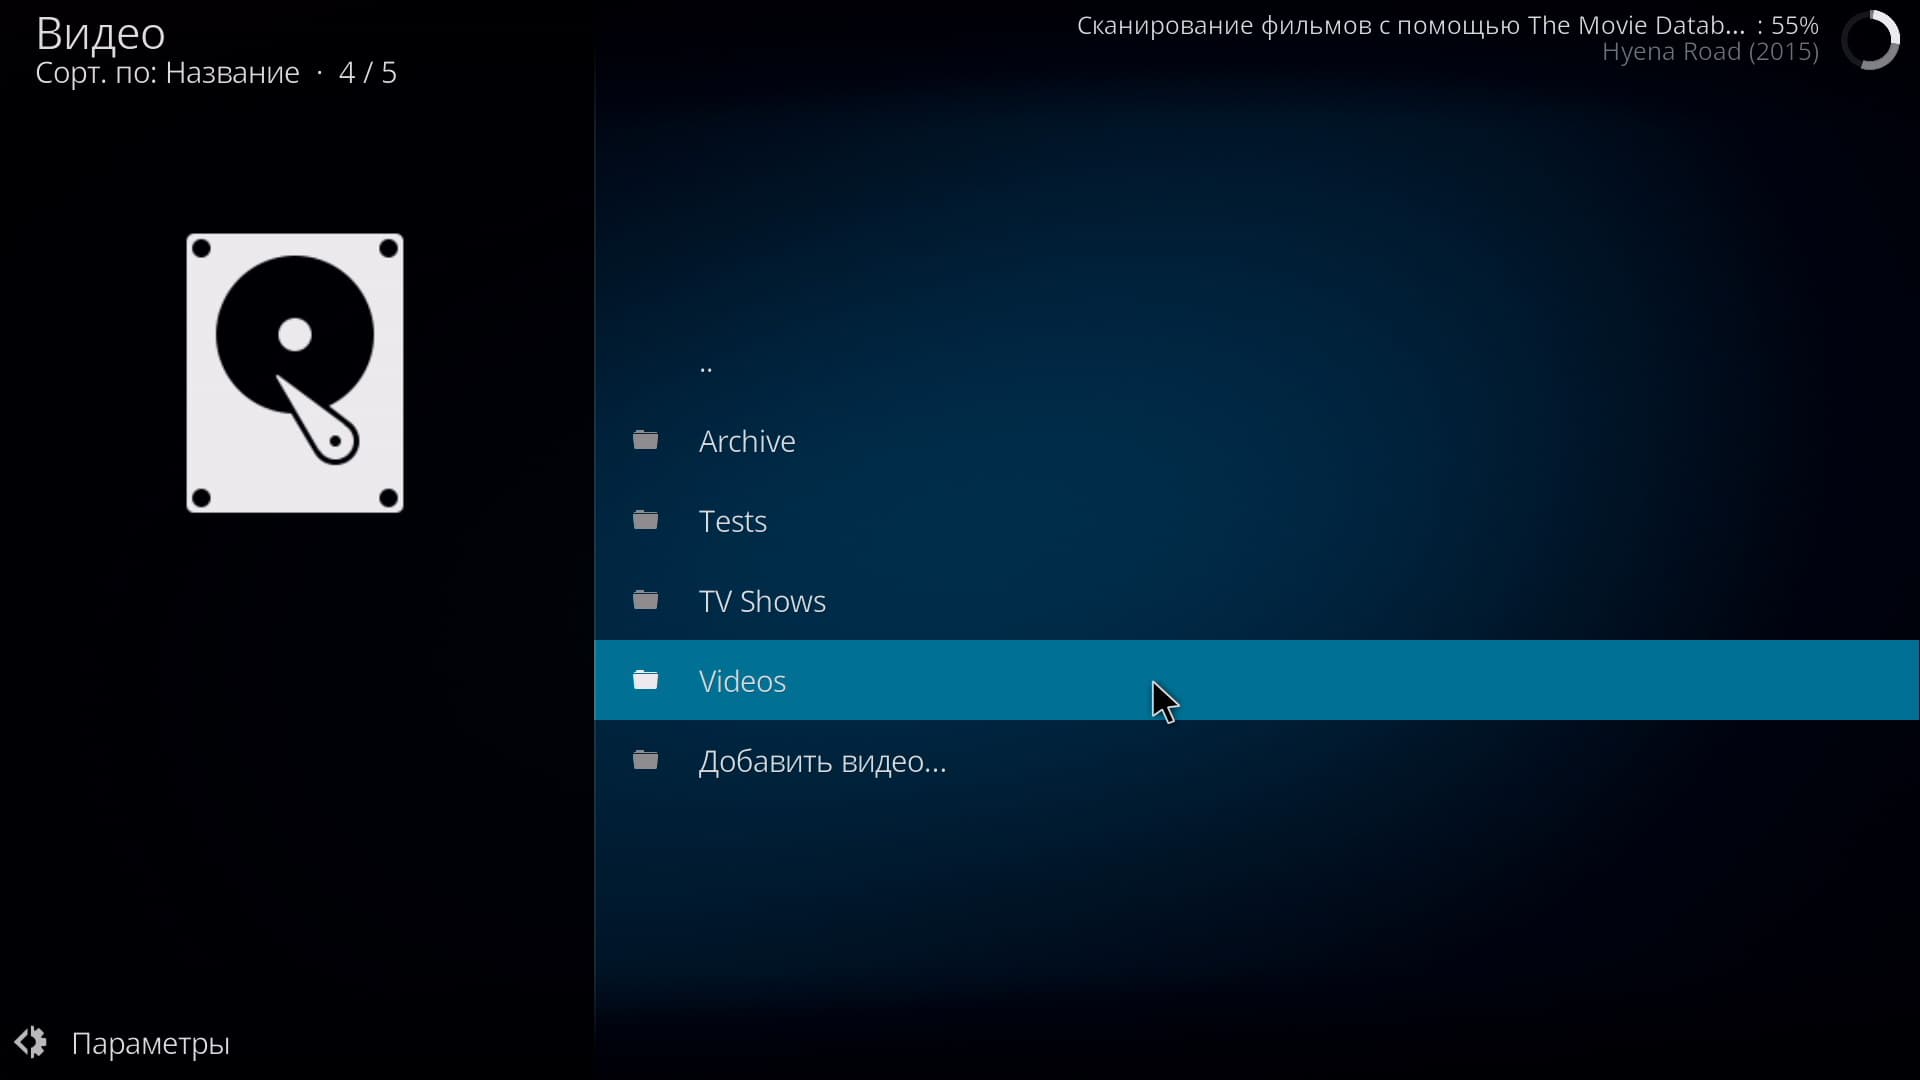Viewport: 1920px width, 1080px height.
Task: Click the Tests folder icon
Action: (646, 520)
